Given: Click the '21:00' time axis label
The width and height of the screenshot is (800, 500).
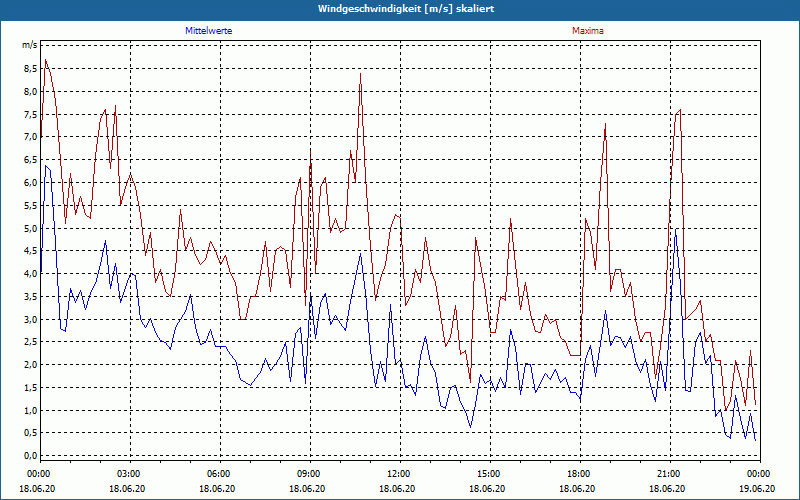Looking at the screenshot, I should tap(667, 474).
